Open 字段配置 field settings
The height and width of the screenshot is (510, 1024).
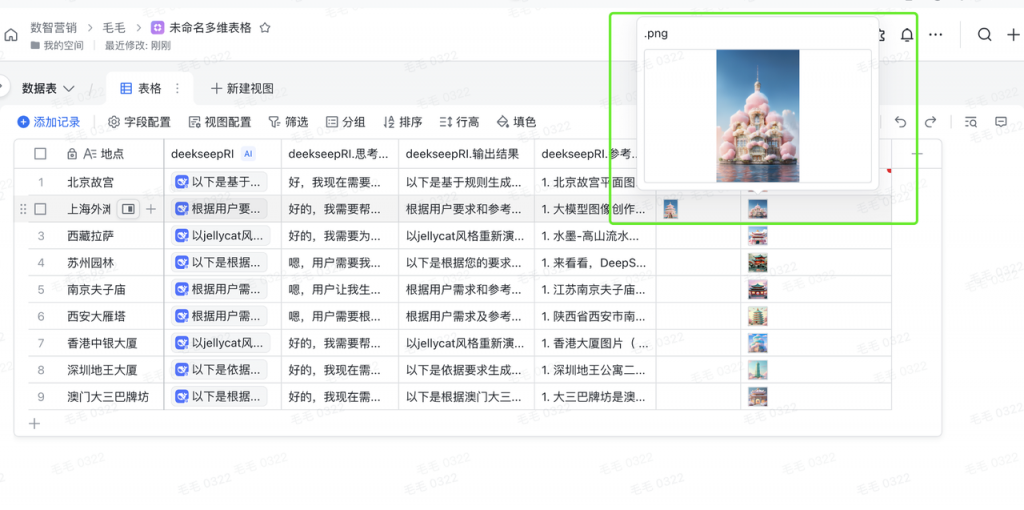click(x=139, y=121)
